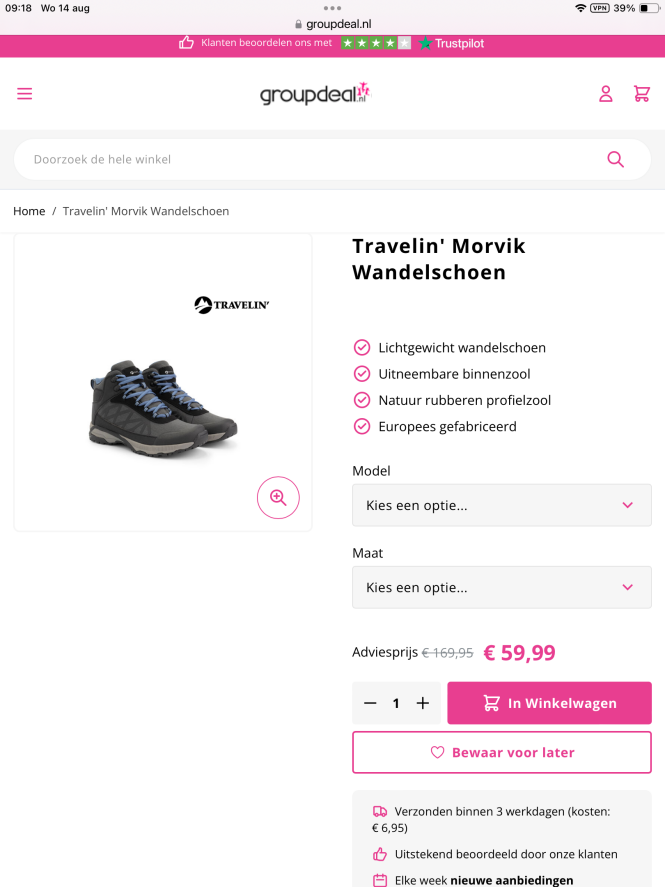This screenshot has height=887, width=665.
Task: Increase quantity with the plus stepper
Action: 422,702
